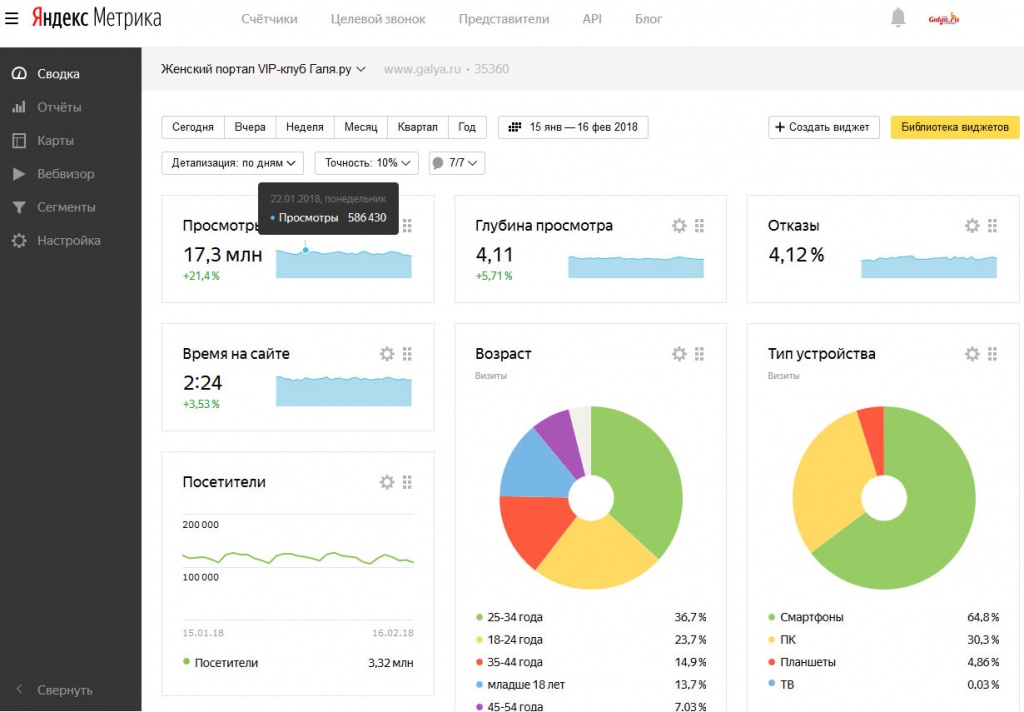Open the Библиотека виджетов button

coord(954,127)
